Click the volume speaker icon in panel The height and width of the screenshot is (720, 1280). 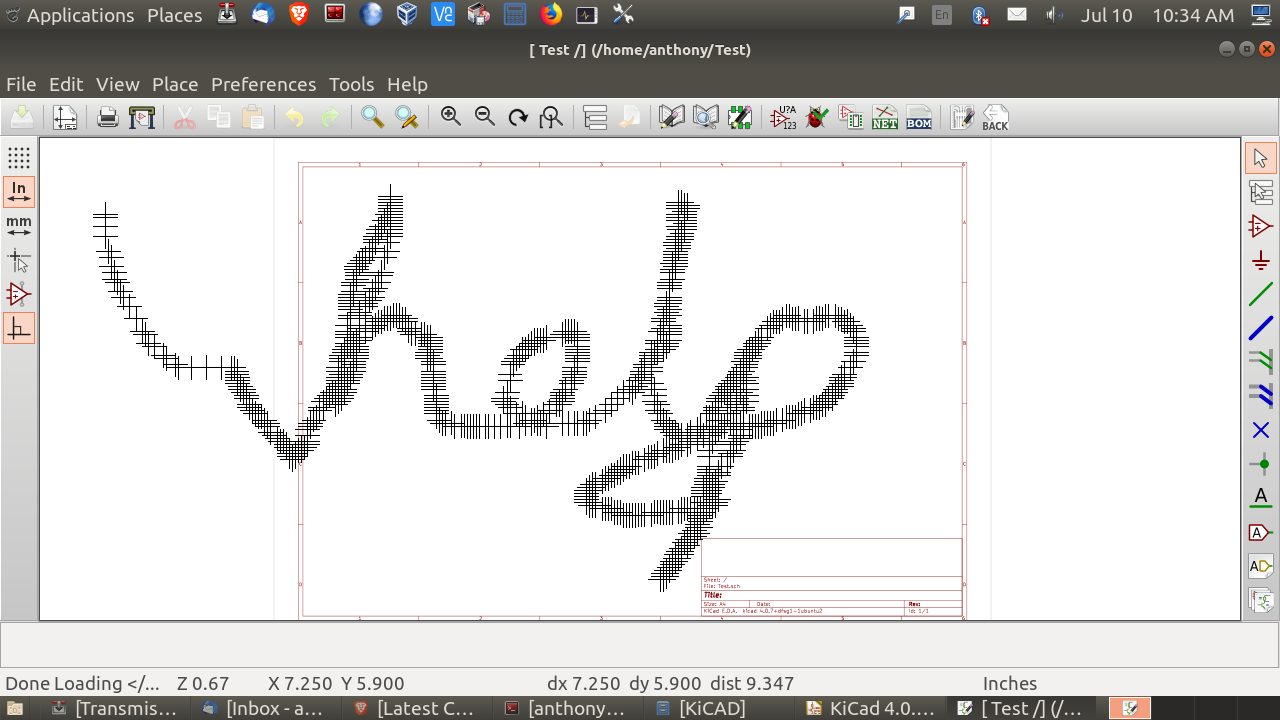(1055, 15)
